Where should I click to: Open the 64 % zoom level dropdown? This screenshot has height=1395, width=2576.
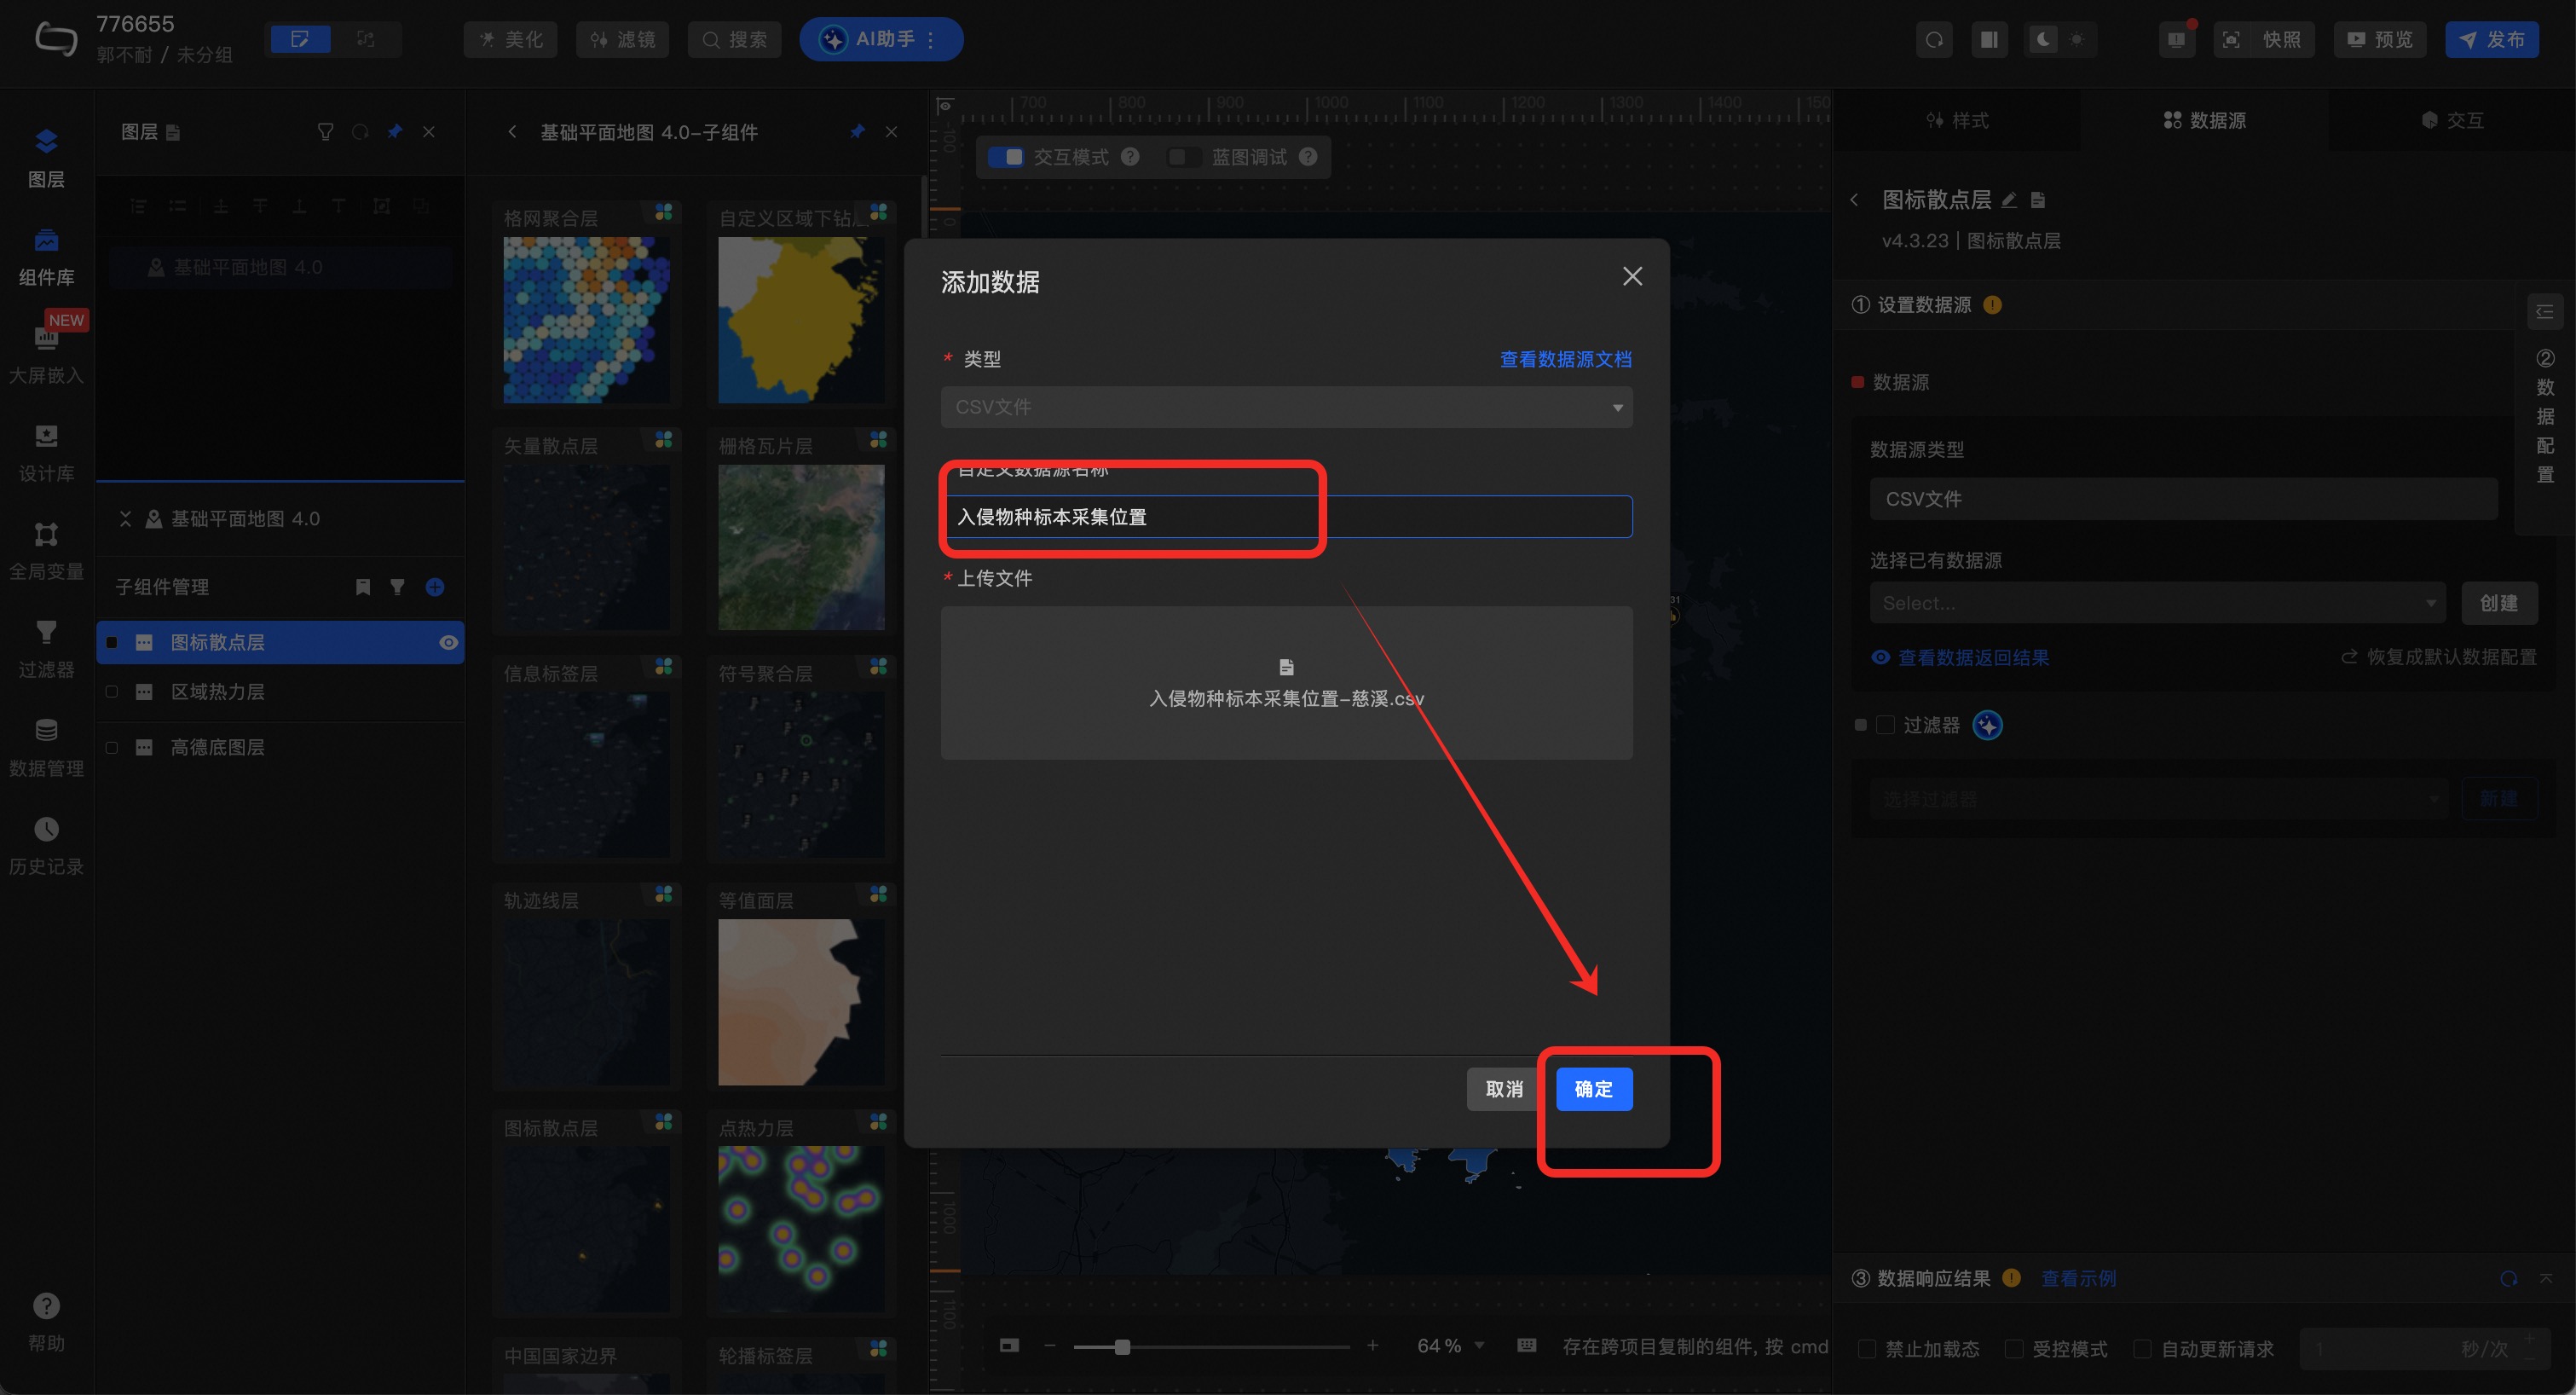[x=1449, y=1346]
